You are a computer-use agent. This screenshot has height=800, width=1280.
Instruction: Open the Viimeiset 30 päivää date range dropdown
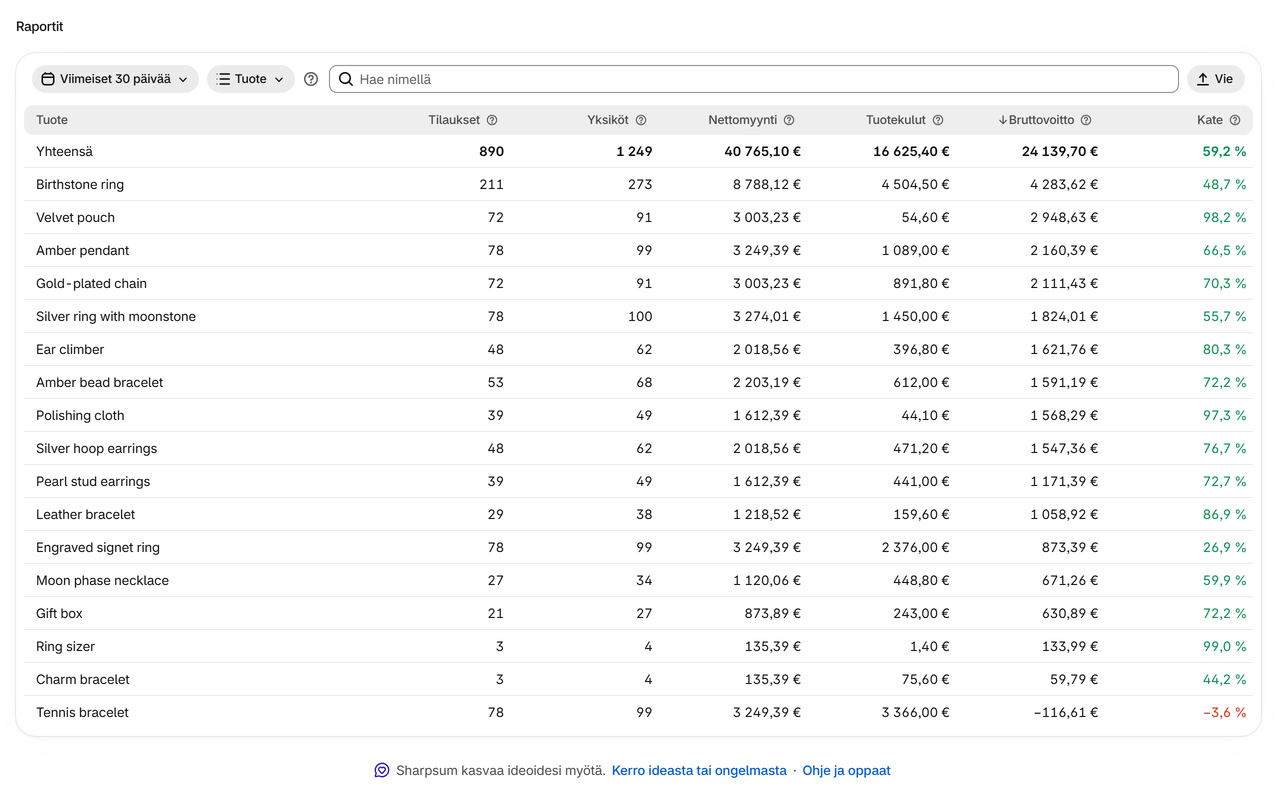(x=115, y=79)
